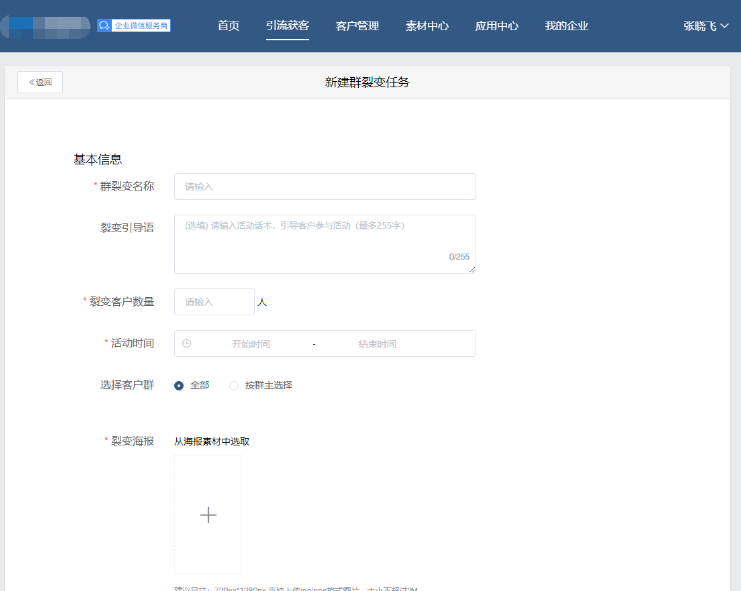Viewport: 741px width, 591px height.
Task: Open the 应用中心 menu item
Action: point(496,26)
